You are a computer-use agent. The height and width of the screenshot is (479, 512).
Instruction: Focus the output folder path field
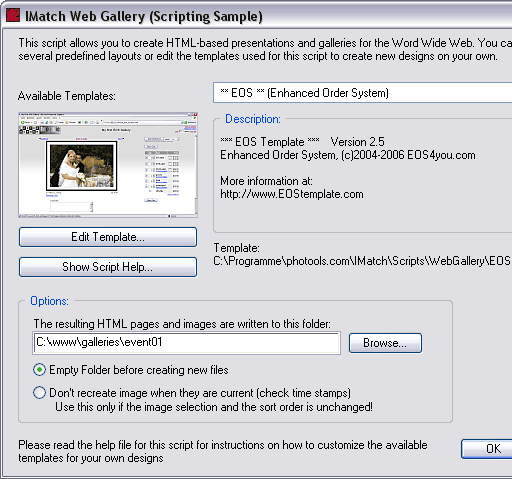[187, 342]
